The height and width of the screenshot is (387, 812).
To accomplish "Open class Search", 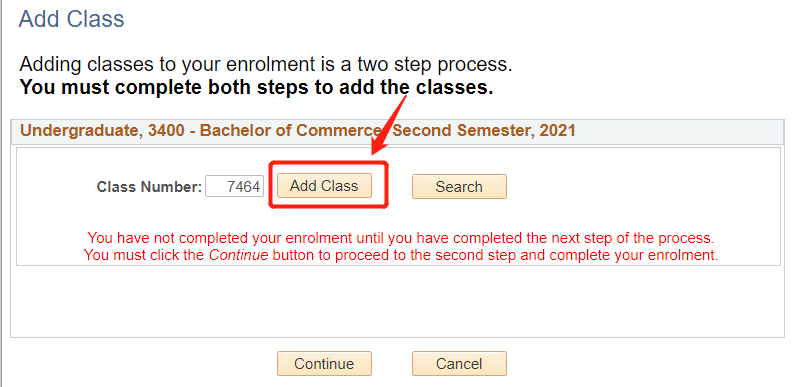I will (459, 187).
